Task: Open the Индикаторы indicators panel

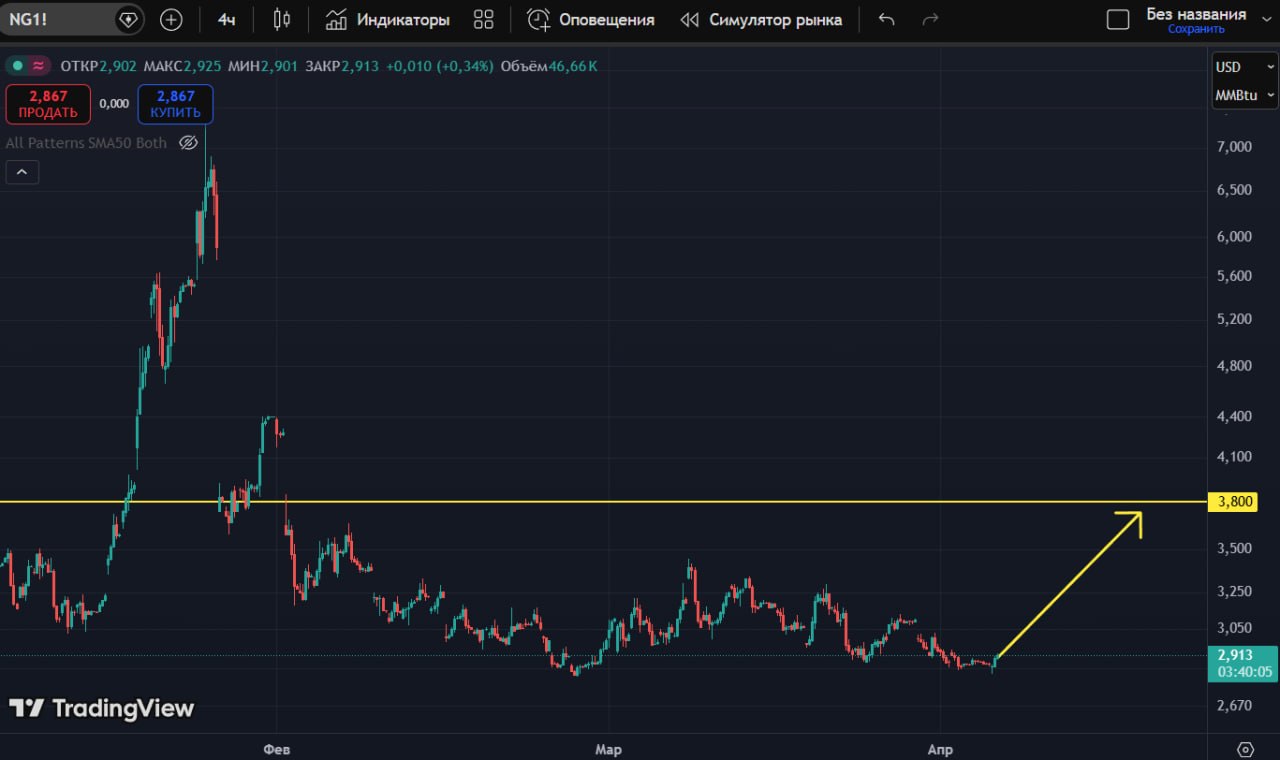Action: click(388, 19)
